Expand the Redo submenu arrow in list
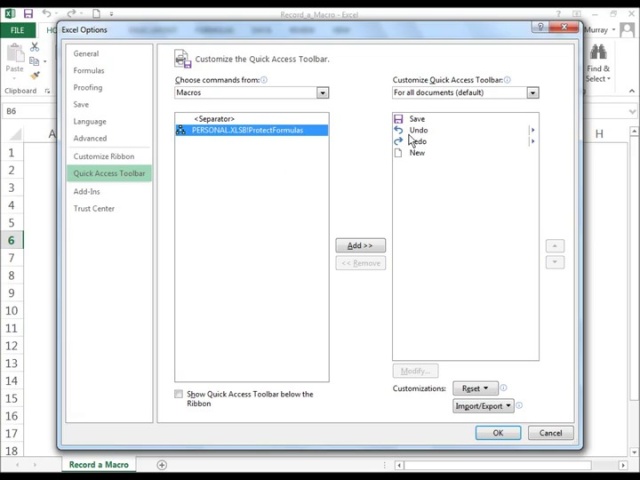 (533, 141)
